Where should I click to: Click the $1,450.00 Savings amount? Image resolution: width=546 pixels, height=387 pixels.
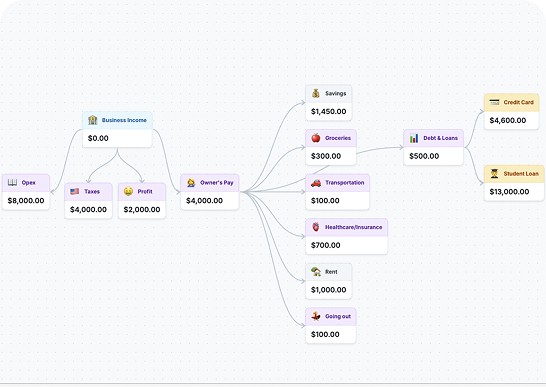coord(329,111)
